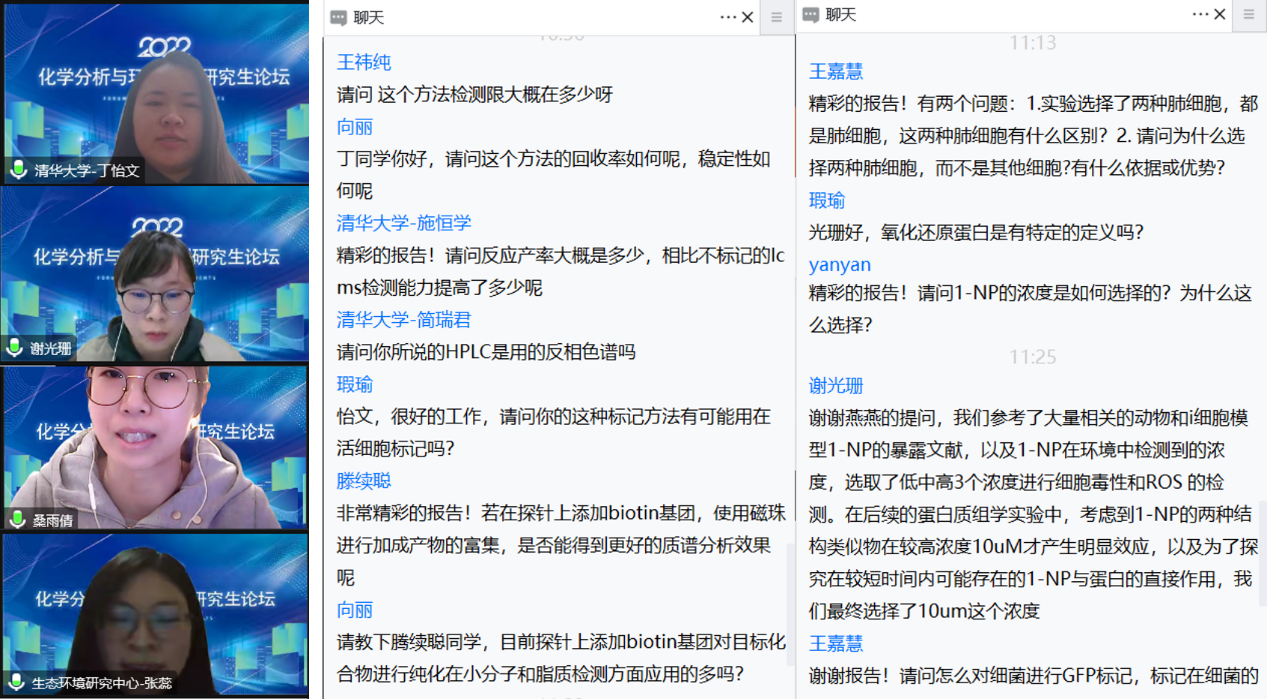The height and width of the screenshot is (699, 1267).
Task: Click the sender name 清华大学-简瑞君
Action: pyautogui.click(x=404, y=320)
